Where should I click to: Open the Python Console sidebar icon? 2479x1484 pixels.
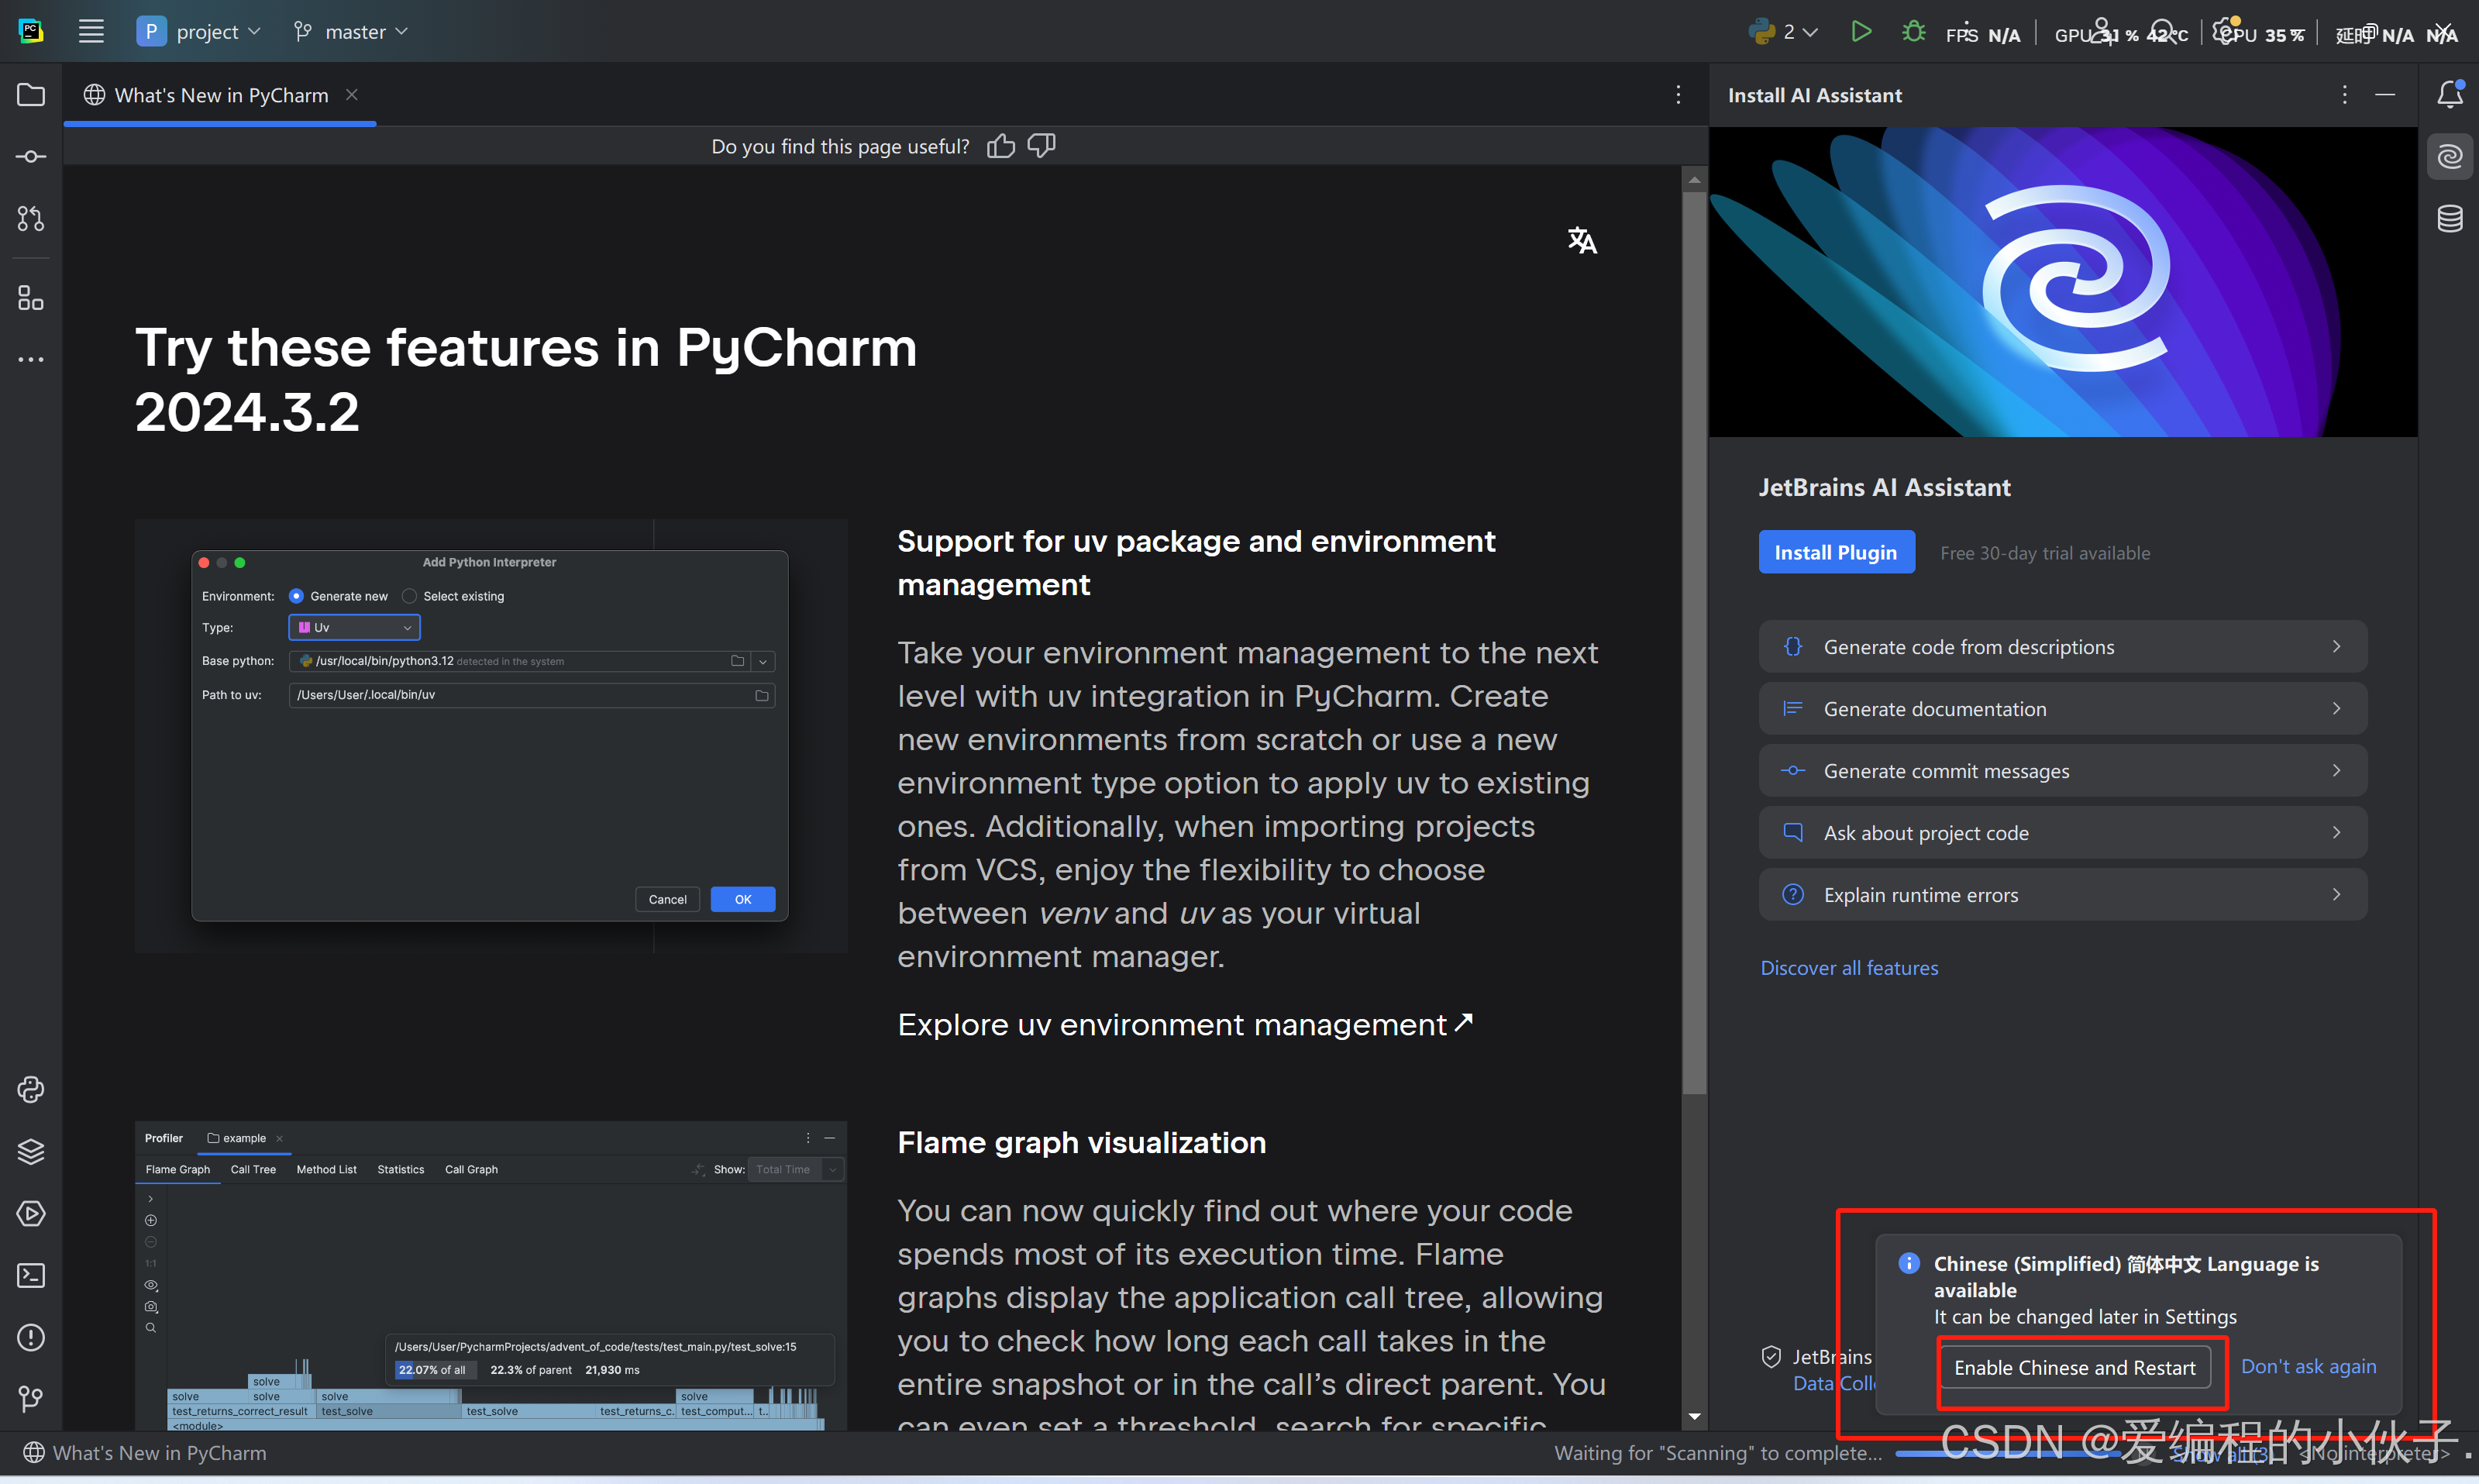click(x=31, y=1089)
